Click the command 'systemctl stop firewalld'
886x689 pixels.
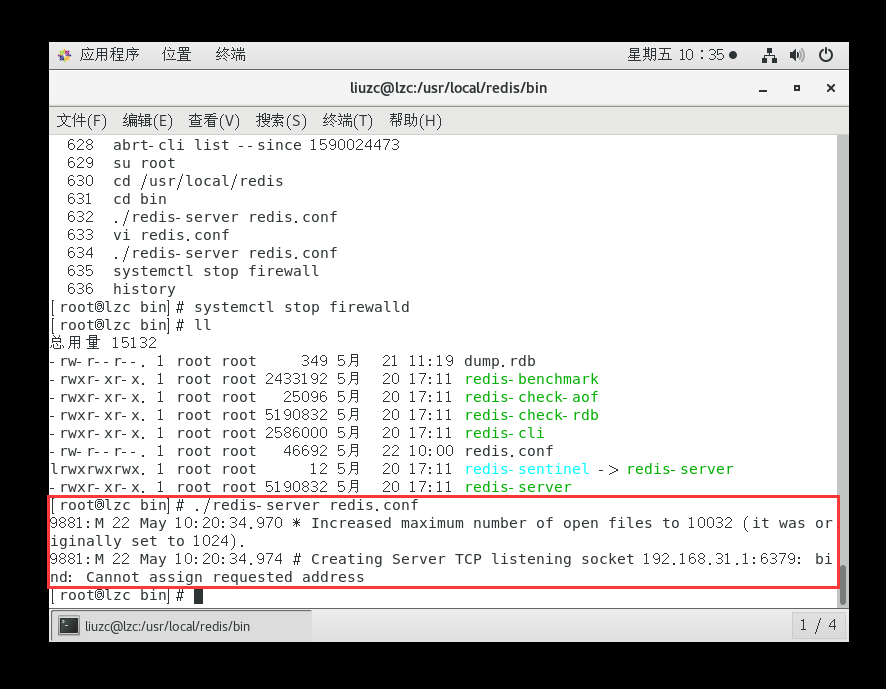click(302, 307)
